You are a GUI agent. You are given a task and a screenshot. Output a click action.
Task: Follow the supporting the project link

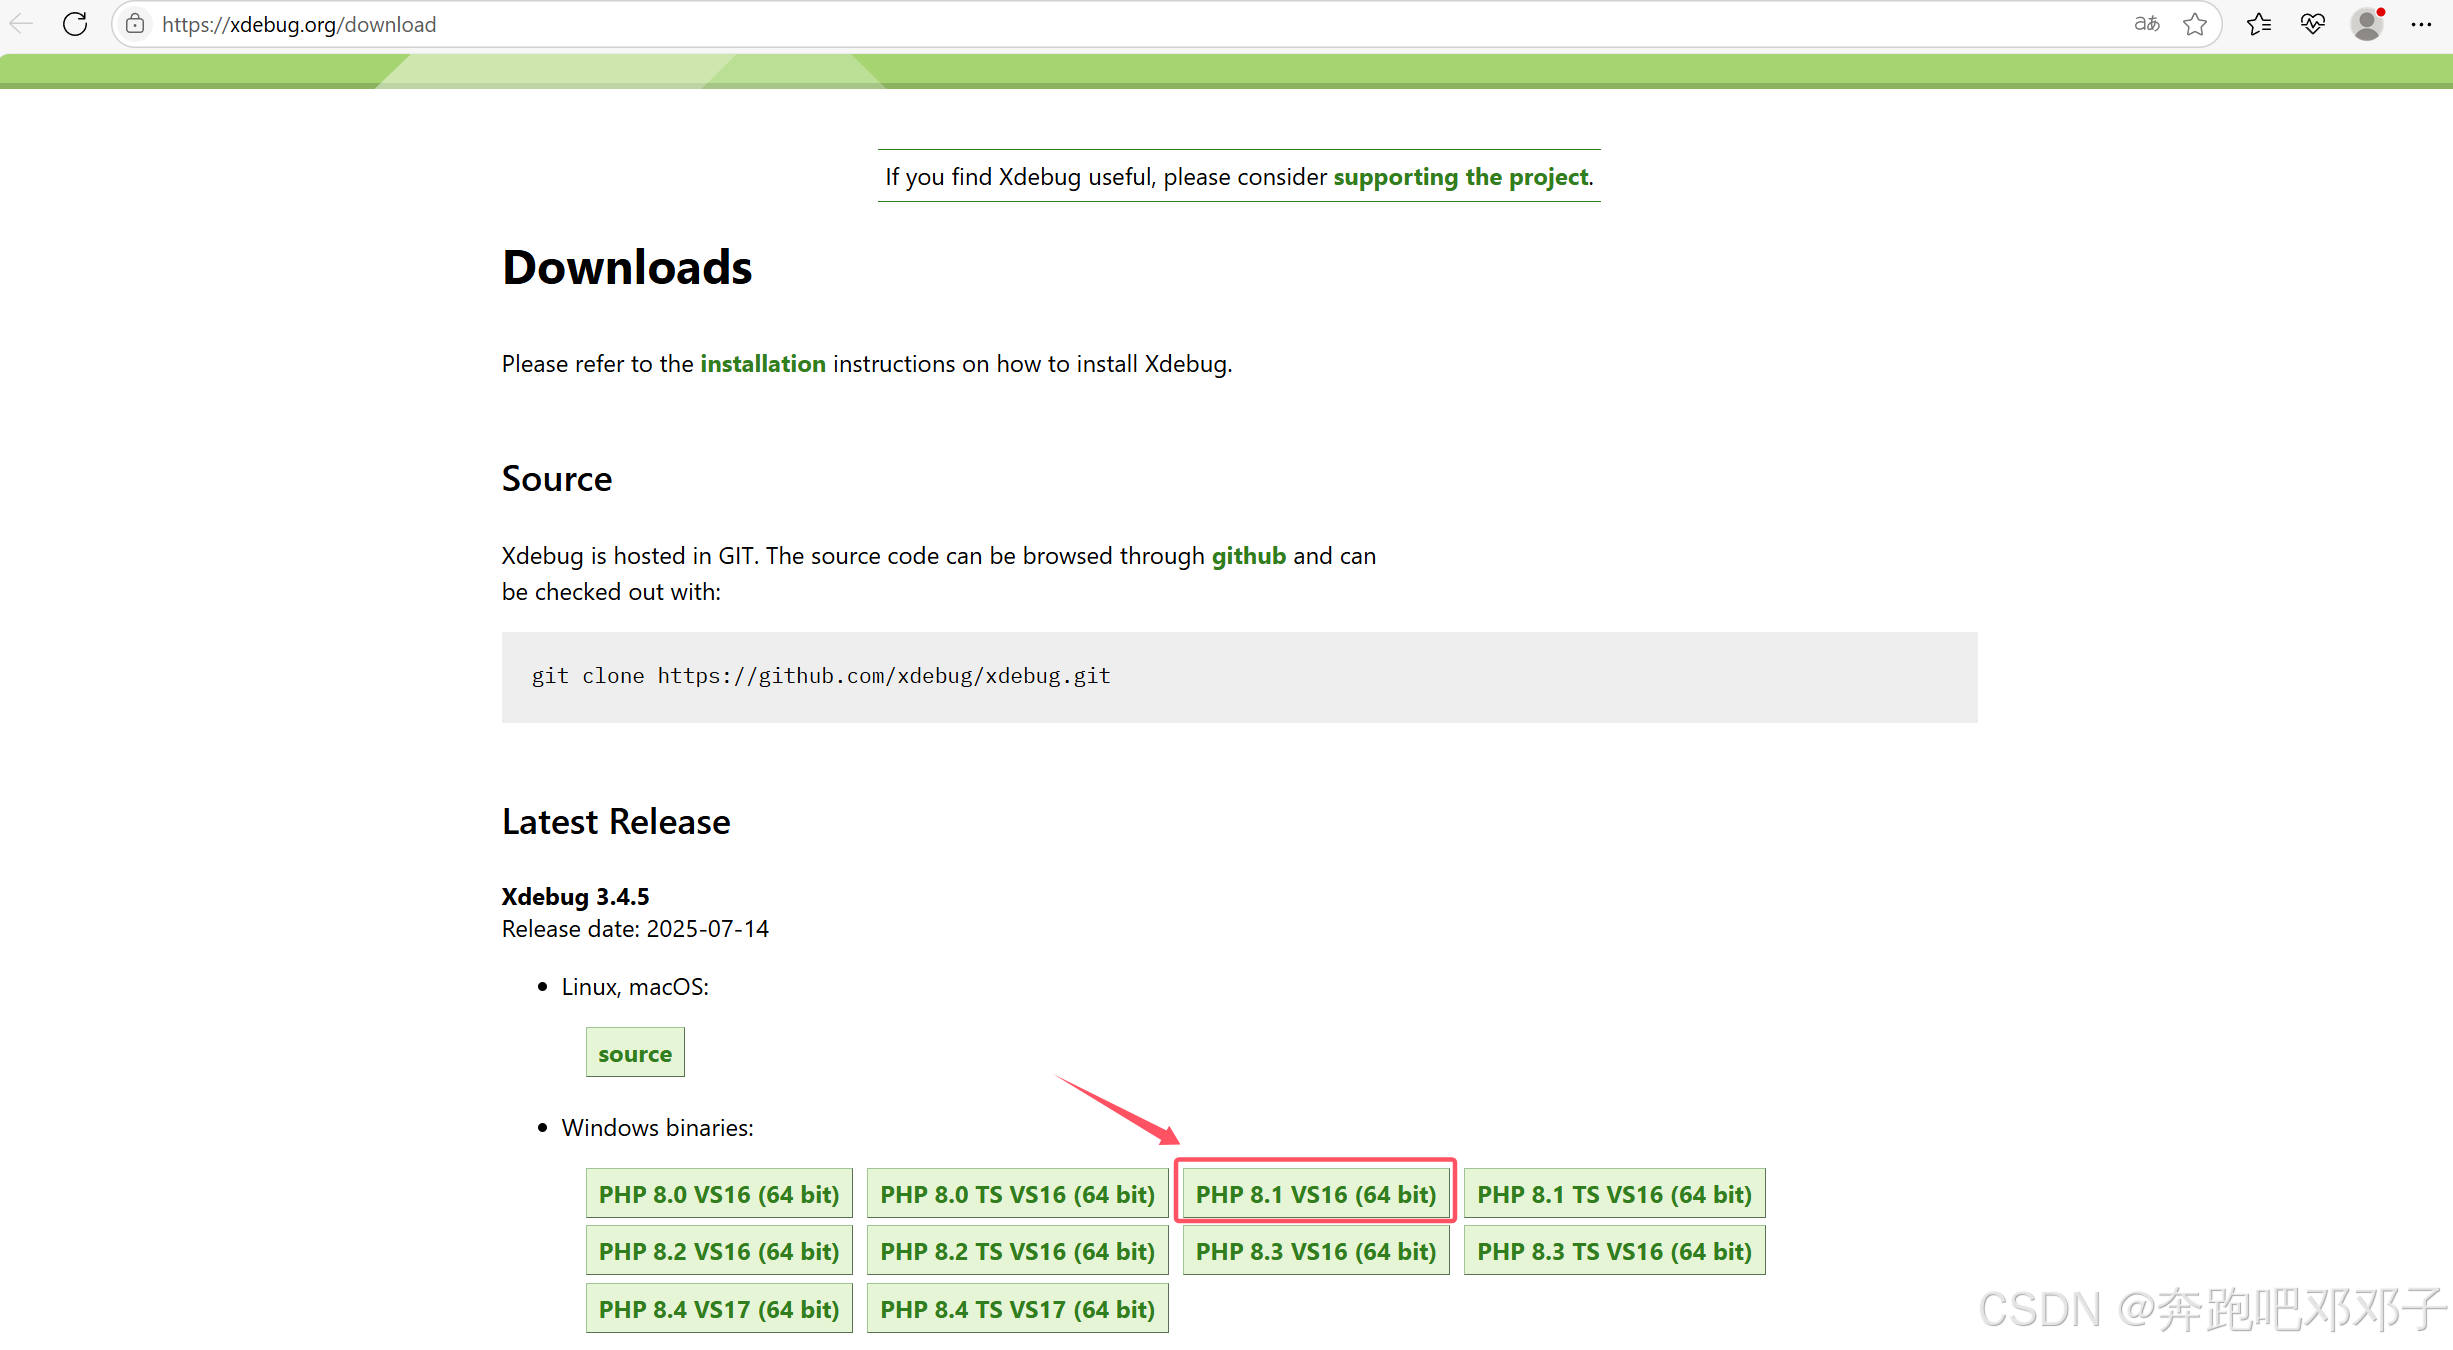tap(1460, 177)
